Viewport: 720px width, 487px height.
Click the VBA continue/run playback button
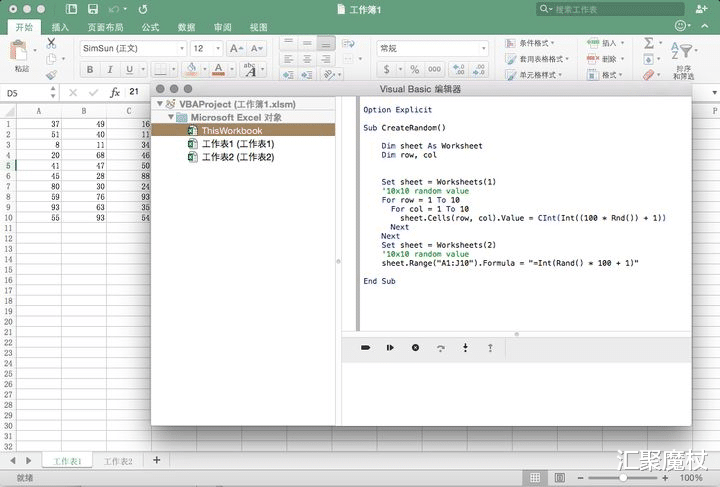tap(390, 347)
